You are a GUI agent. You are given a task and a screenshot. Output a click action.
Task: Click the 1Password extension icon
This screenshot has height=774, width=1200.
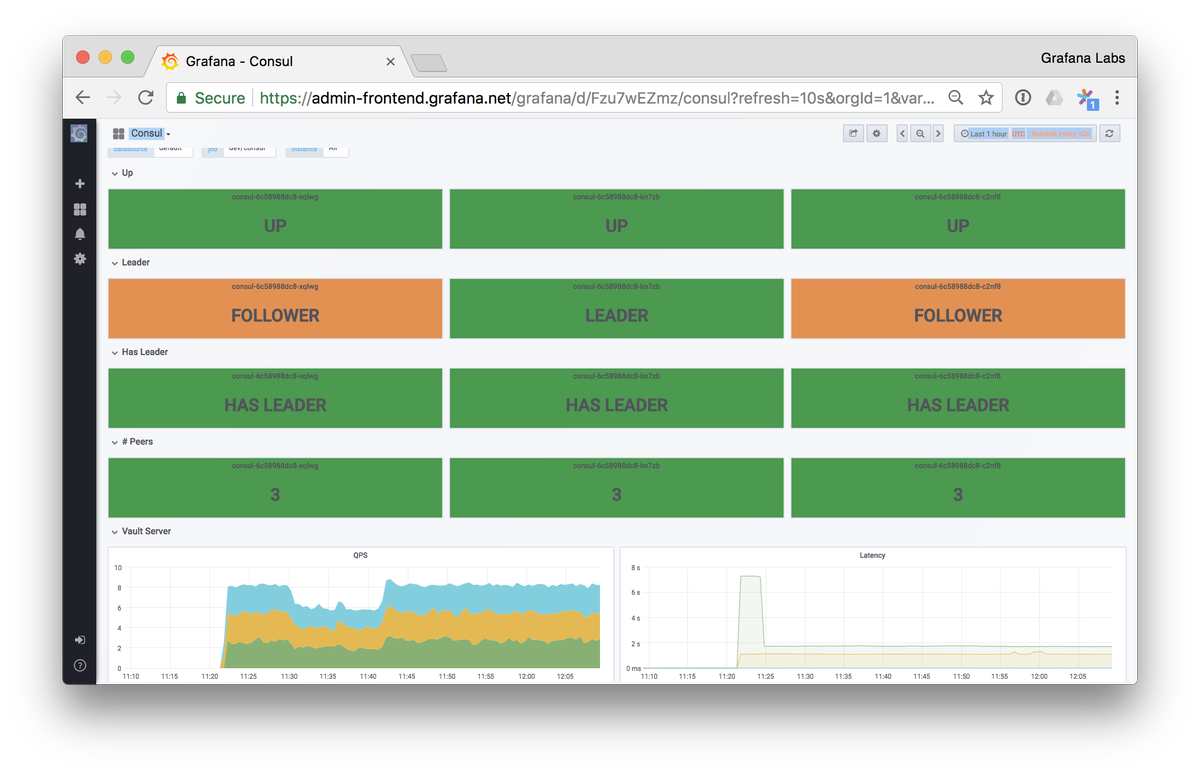(1023, 98)
